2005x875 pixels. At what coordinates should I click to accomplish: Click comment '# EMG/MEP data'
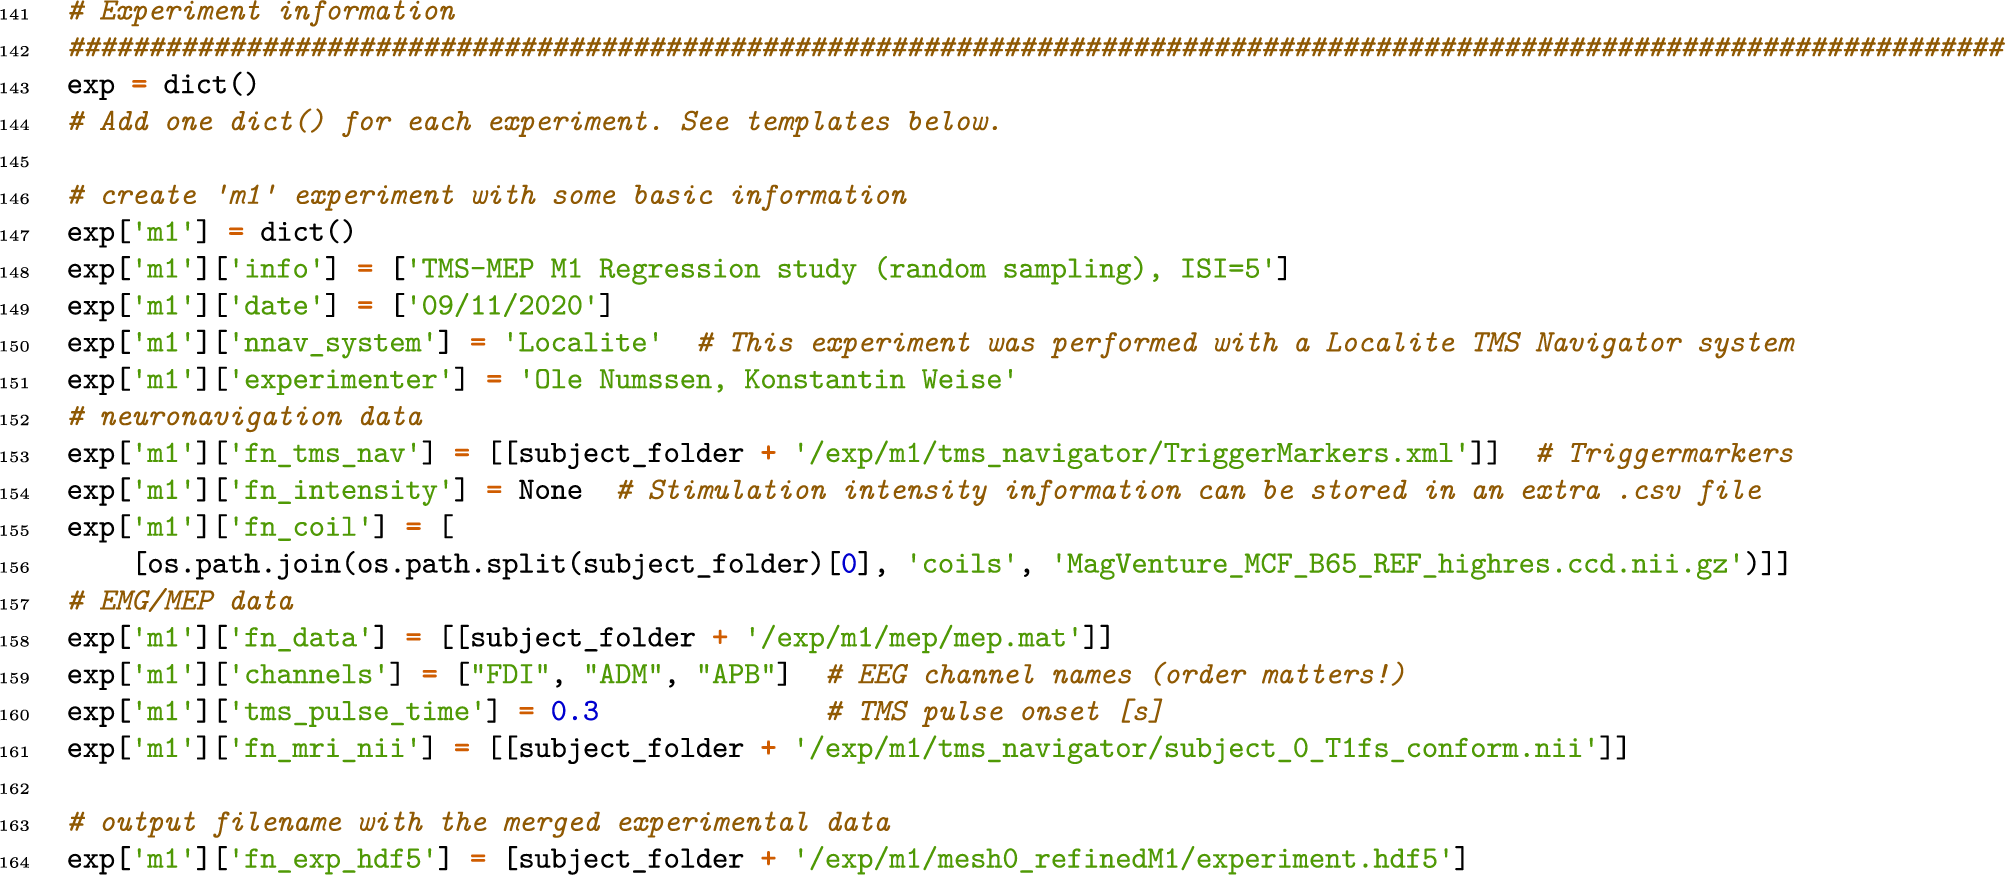point(181,602)
